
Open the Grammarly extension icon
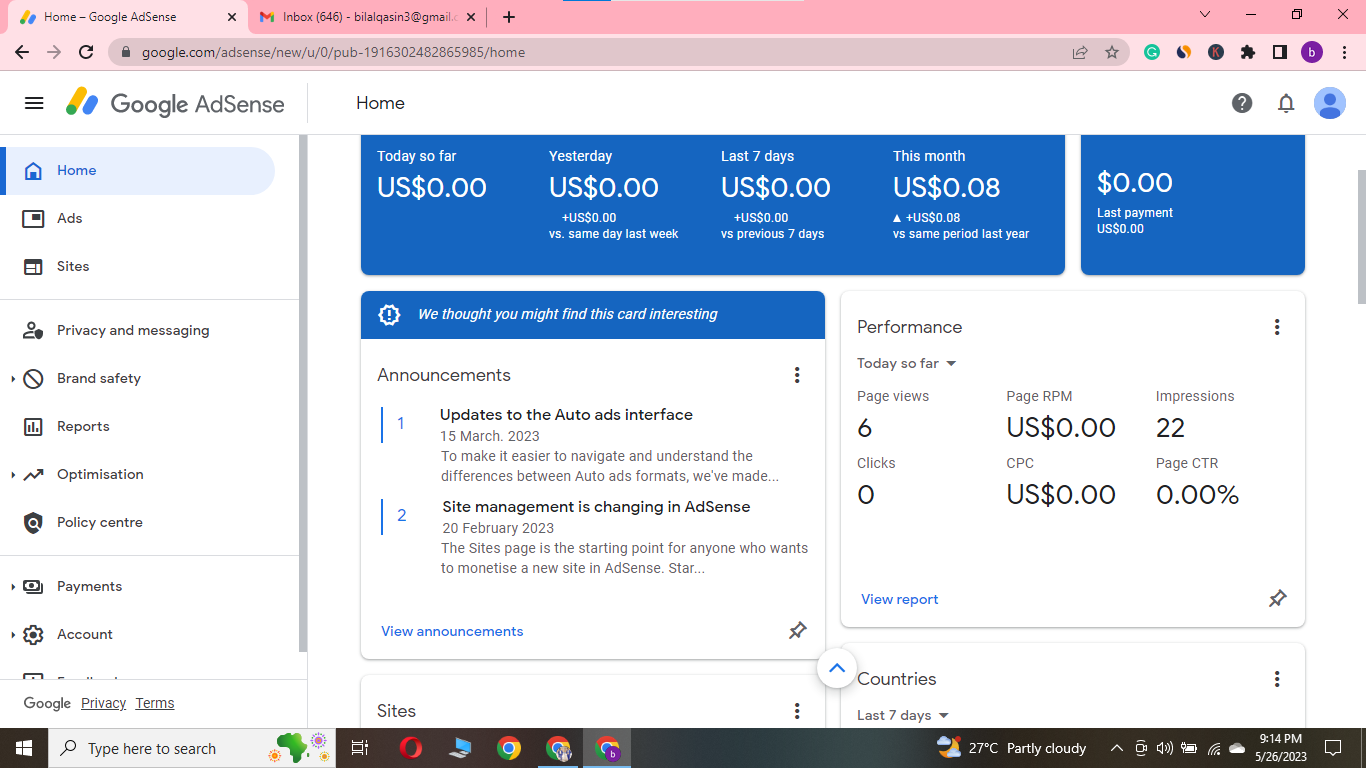click(x=1152, y=52)
